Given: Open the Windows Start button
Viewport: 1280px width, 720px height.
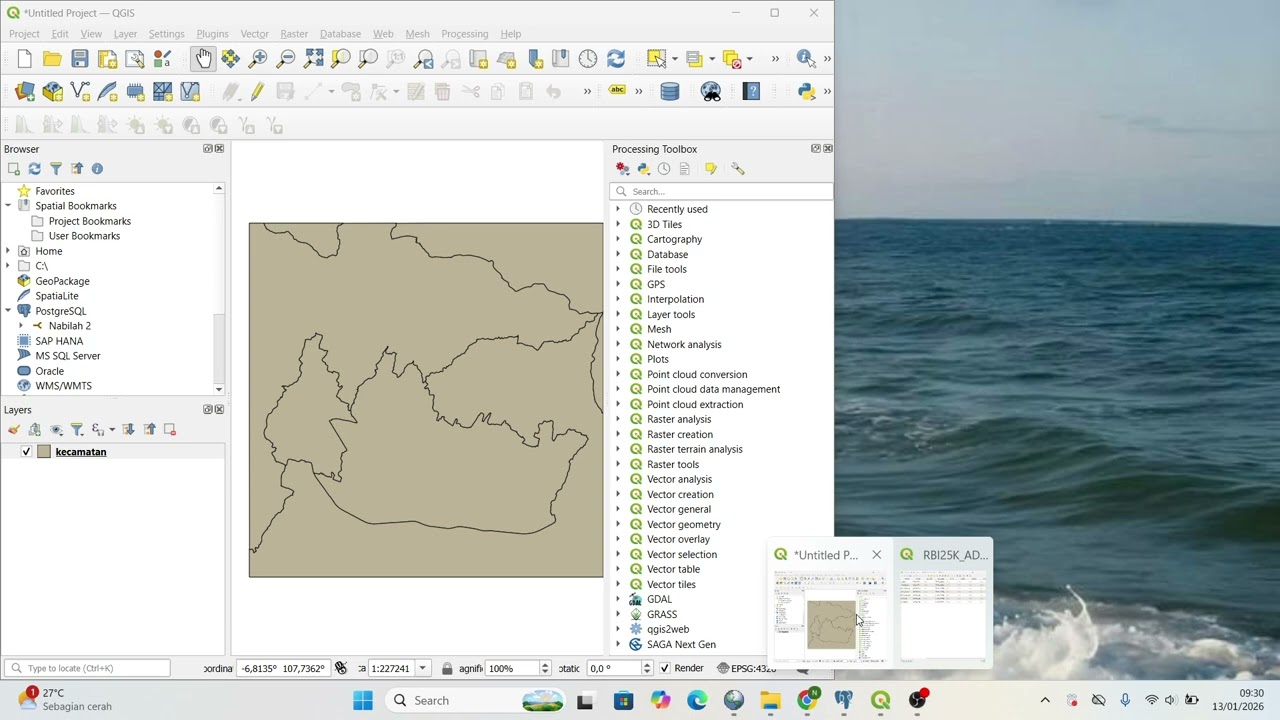Looking at the screenshot, I should 363,700.
